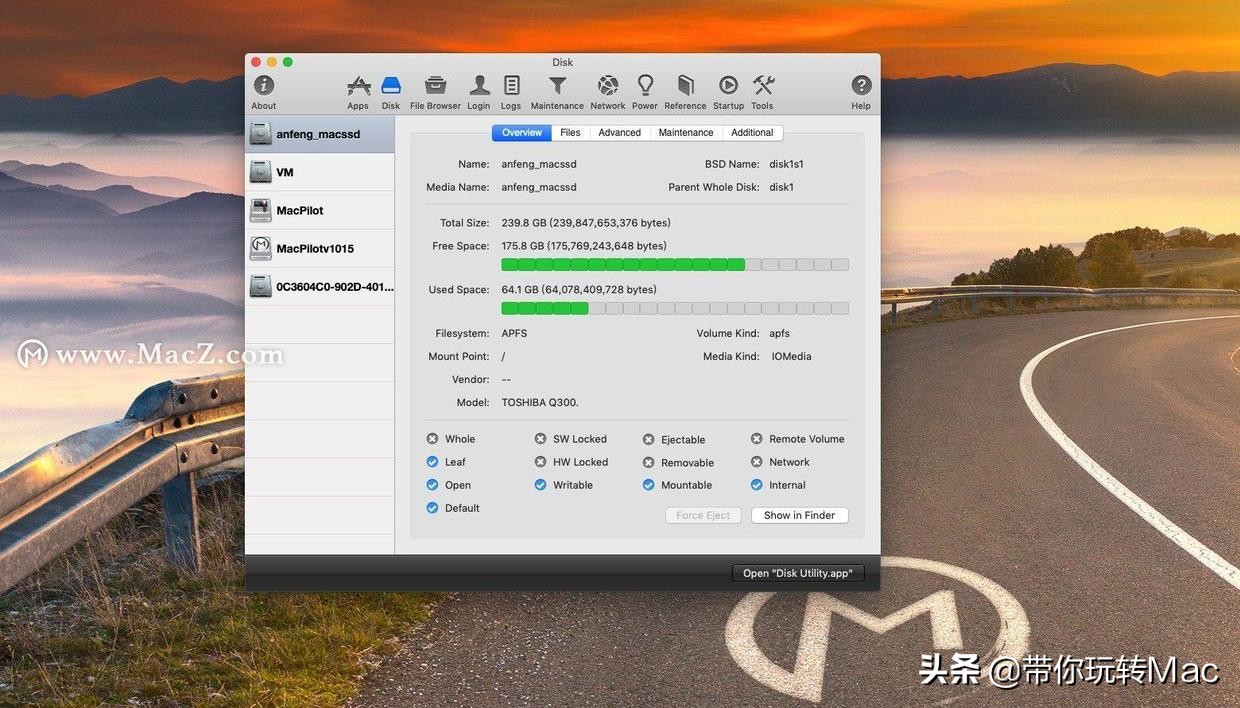
Task: Switch to the Files tab
Action: click(570, 131)
